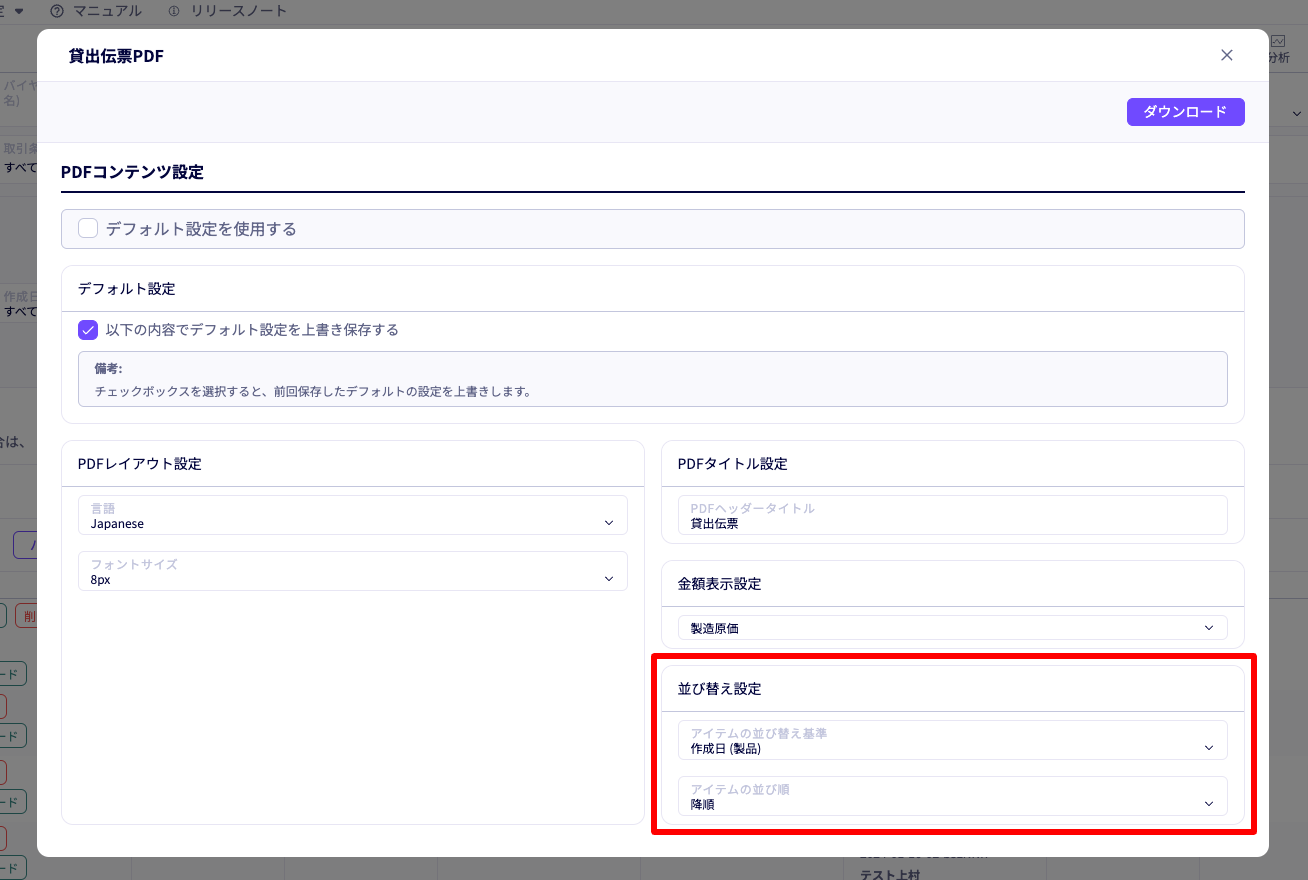Viewport: 1308px width, 880px height.
Task: Open the アイテムの並び順 dropdown
Action: click(953, 796)
